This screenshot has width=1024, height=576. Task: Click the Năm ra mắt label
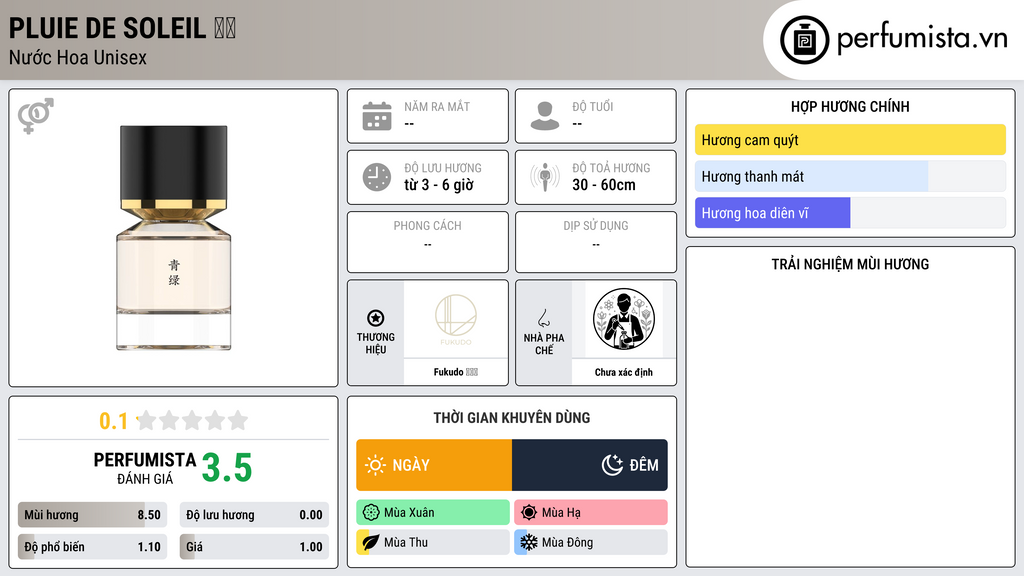tap(437, 106)
